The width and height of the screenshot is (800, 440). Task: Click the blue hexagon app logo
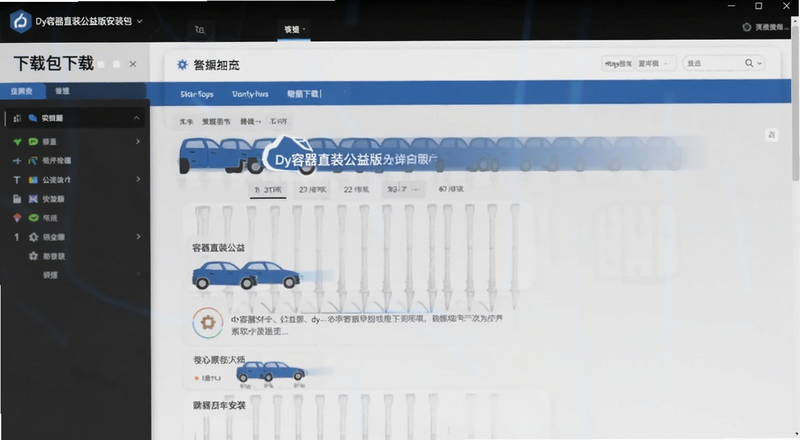click(x=21, y=21)
